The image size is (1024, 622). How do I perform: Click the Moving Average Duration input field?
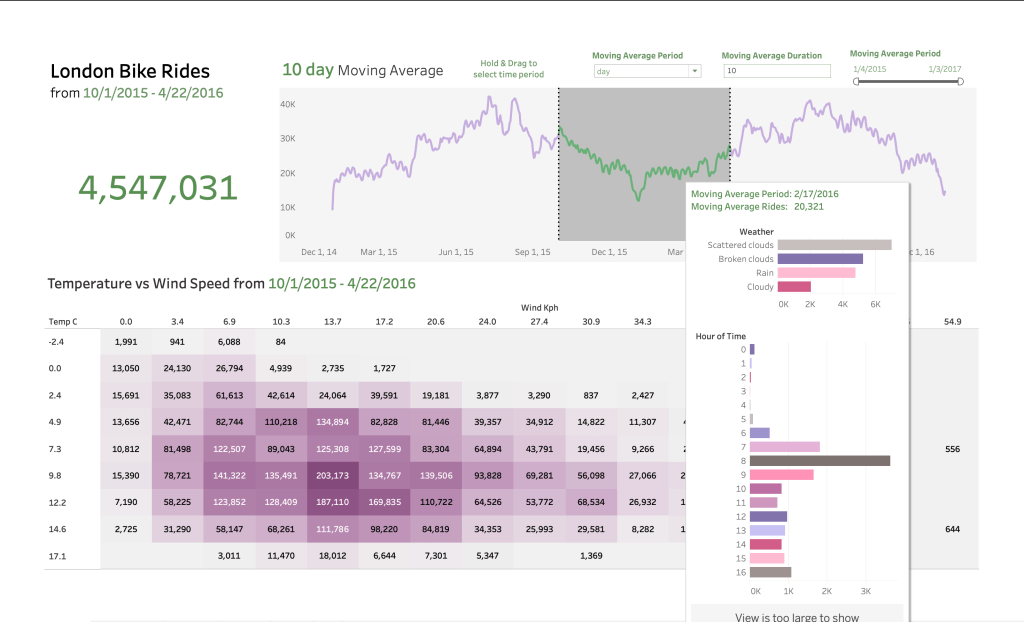coord(776,71)
